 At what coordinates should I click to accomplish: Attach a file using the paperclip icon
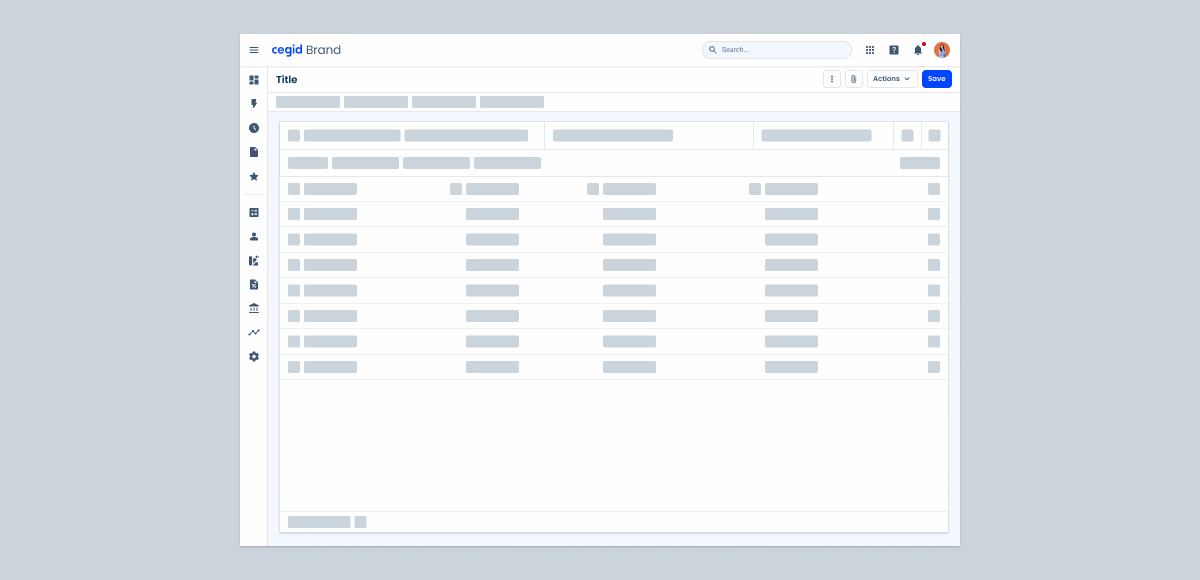854,78
